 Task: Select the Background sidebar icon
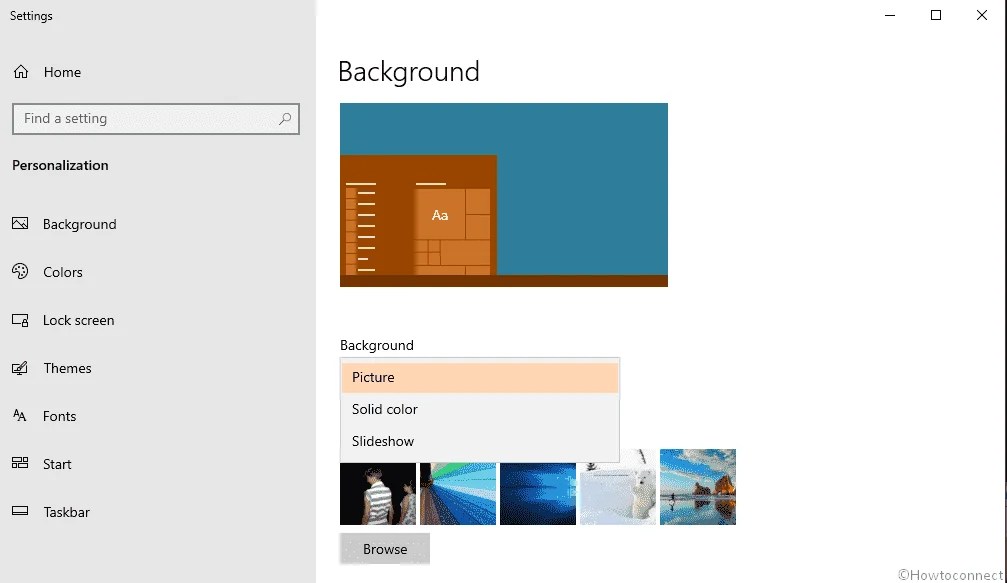tap(20, 224)
